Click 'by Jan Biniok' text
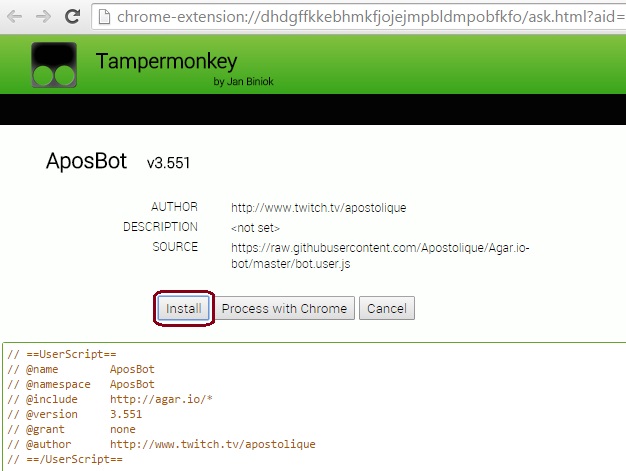This screenshot has height=471, width=626. (243, 81)
